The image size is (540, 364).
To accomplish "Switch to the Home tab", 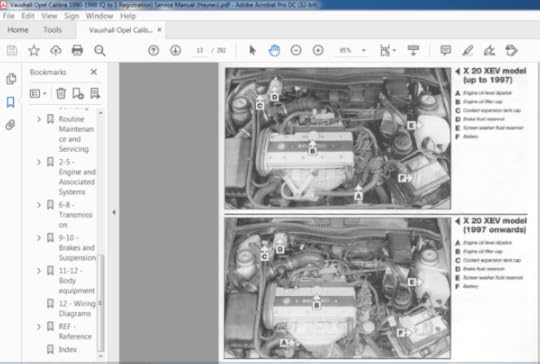I will point(18,30).
